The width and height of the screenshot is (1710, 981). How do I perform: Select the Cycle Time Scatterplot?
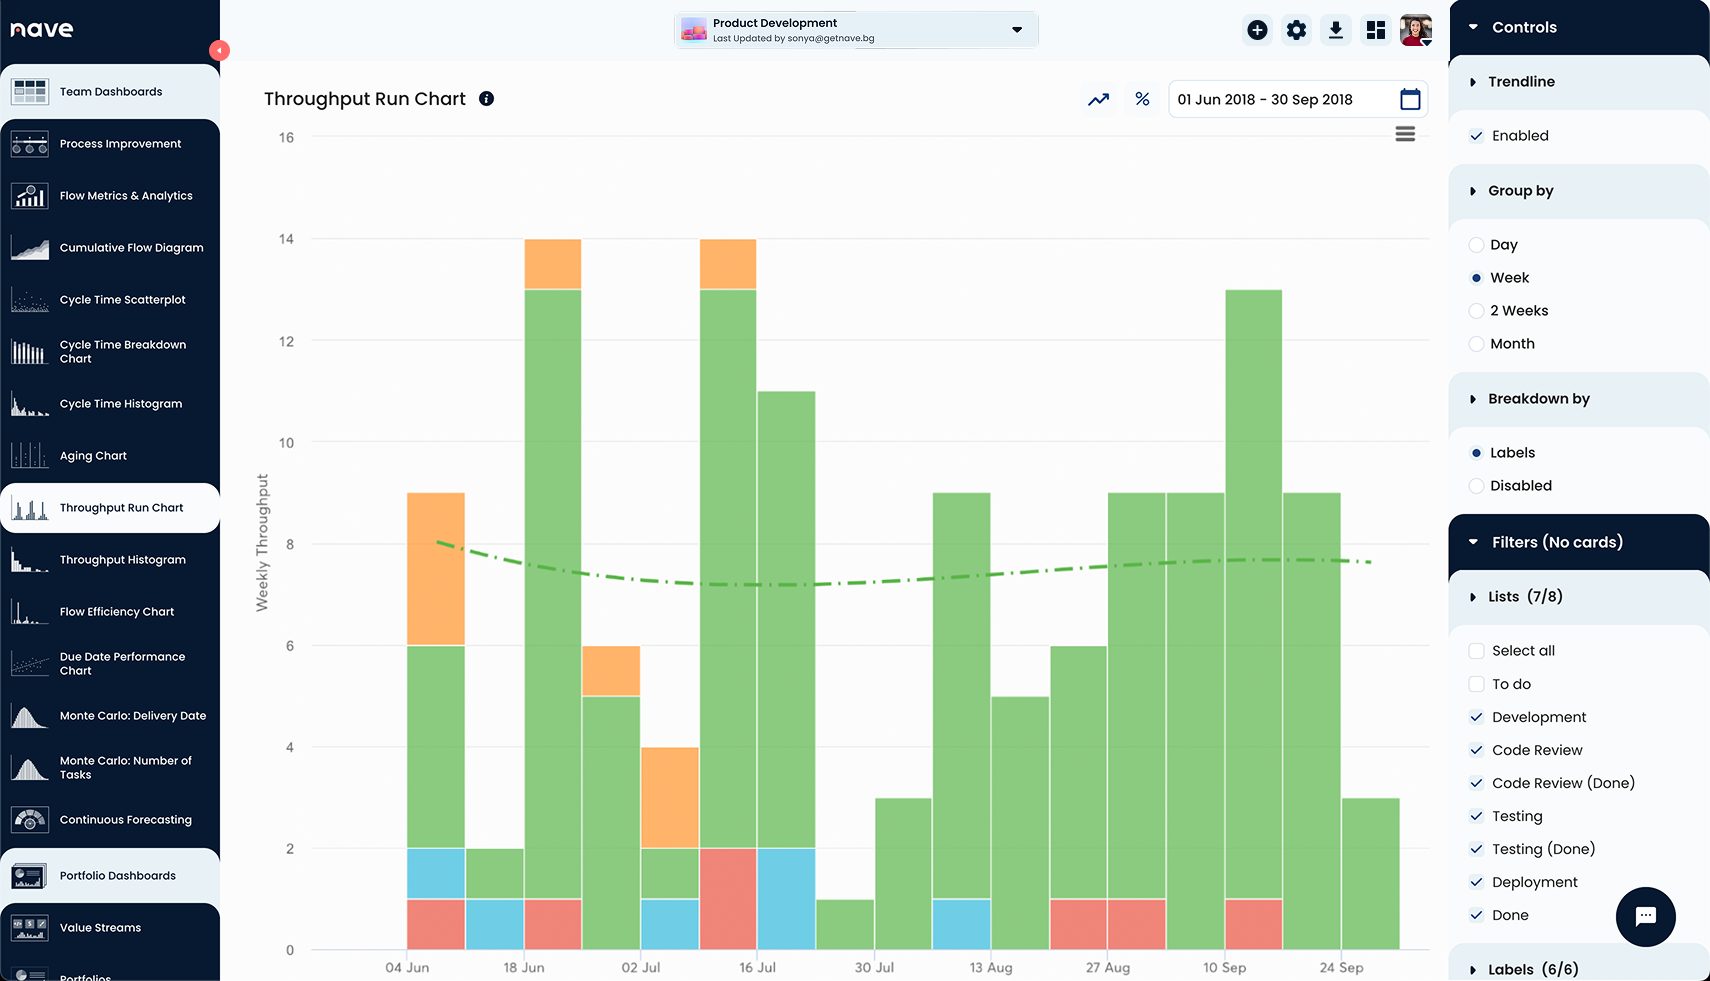(122, 299)
